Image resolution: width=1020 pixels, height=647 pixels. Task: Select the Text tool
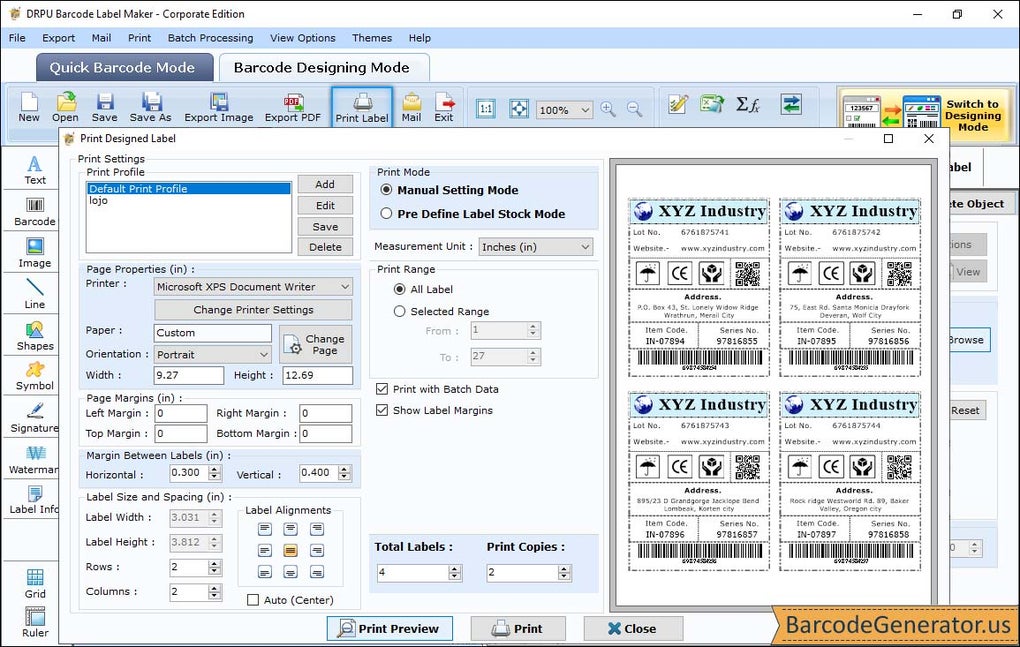click(33, 172)
